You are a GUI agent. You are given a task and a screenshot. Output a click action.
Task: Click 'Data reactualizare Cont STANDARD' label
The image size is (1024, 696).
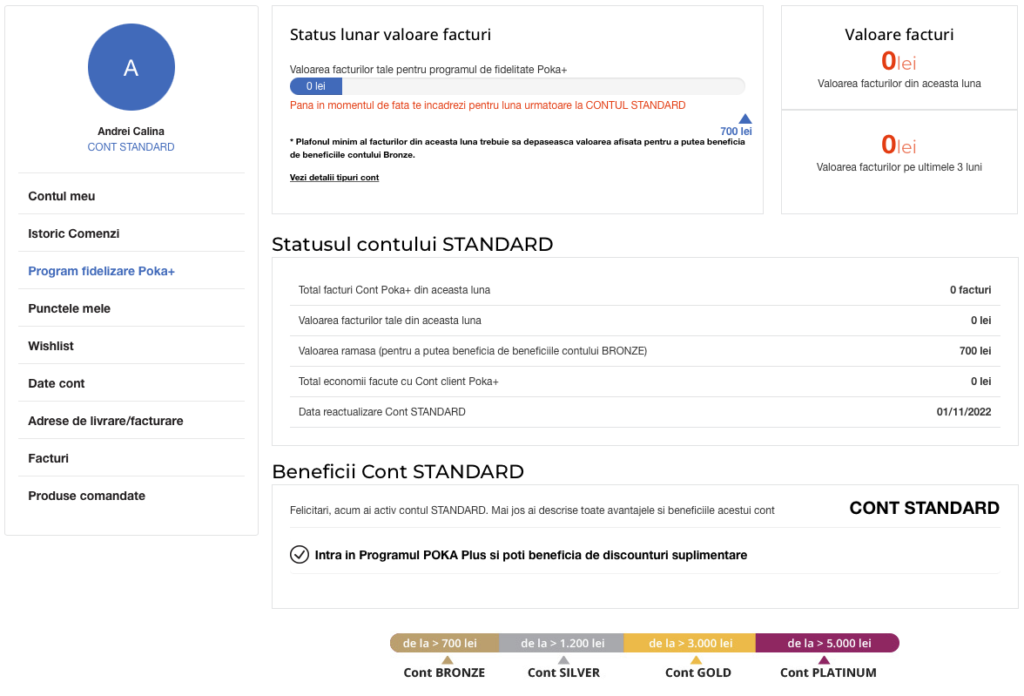(x=382, y=412)
